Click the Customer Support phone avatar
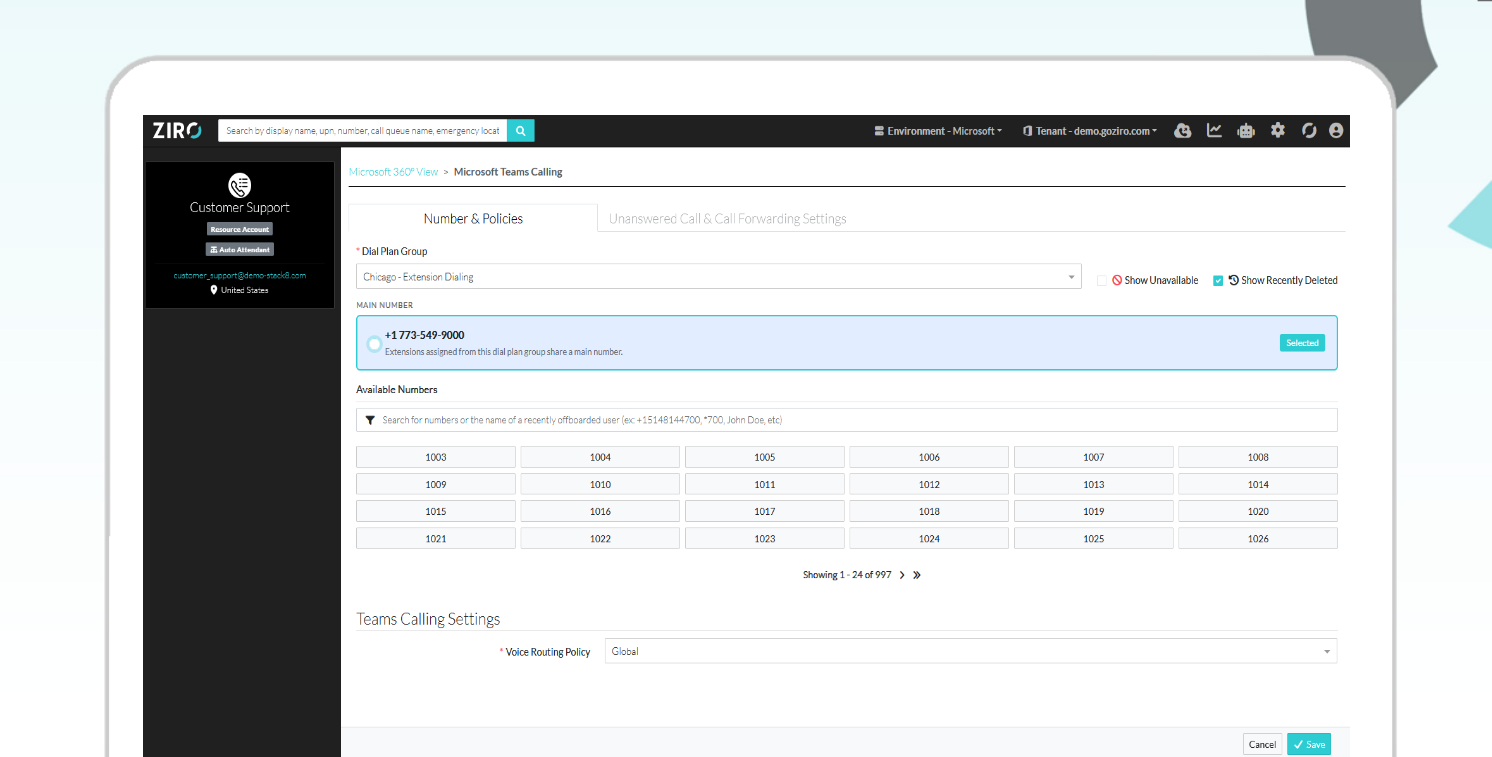 [x=240, y=185]
